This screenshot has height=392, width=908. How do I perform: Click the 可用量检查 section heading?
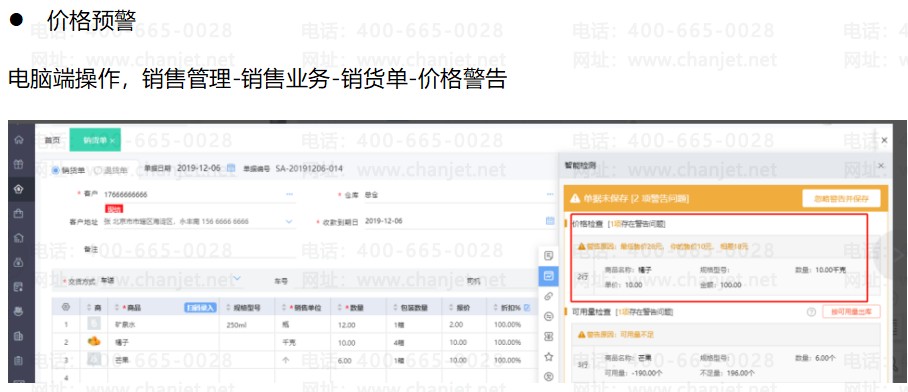tap(593, 312)
